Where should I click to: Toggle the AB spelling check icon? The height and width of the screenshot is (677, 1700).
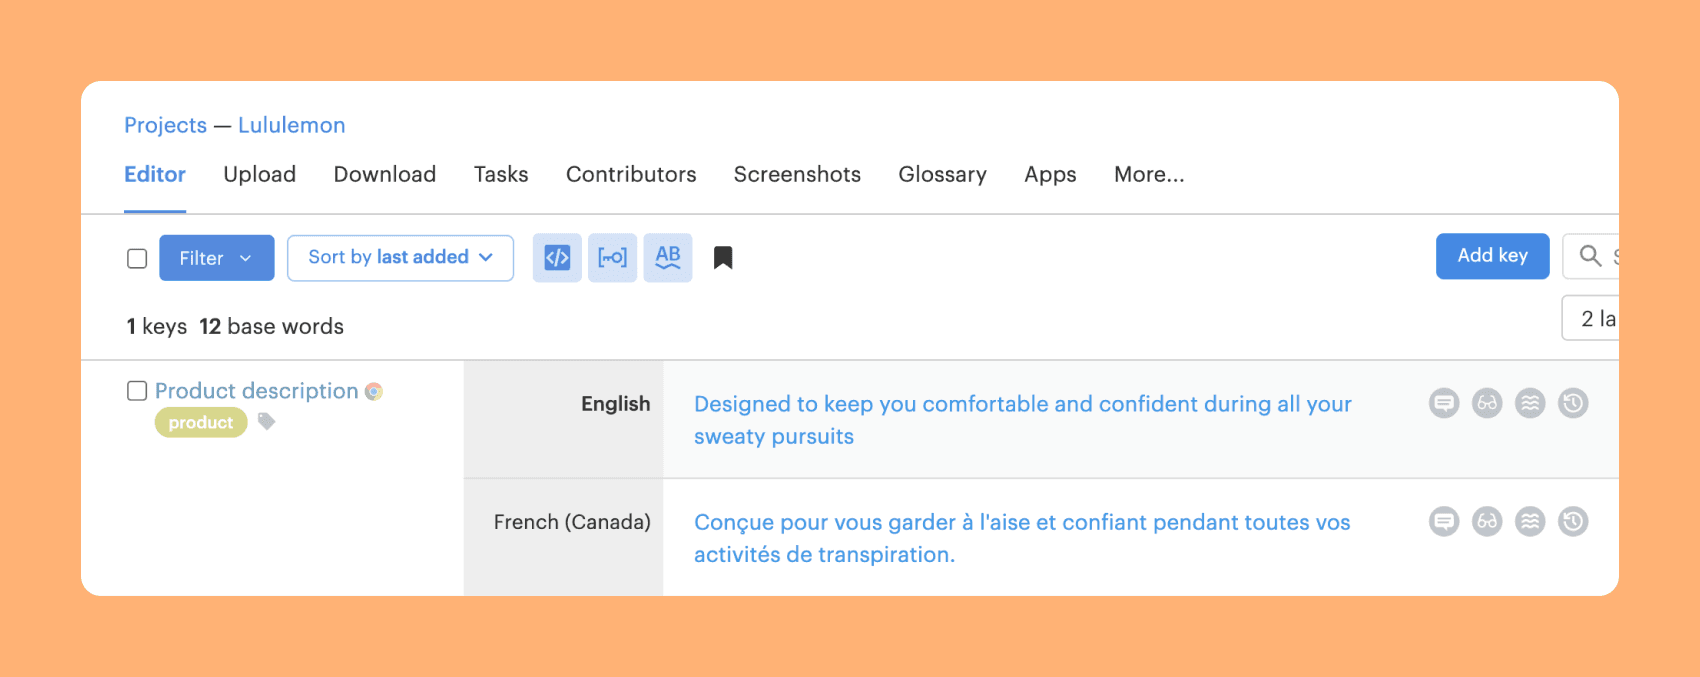pos(668,258)
